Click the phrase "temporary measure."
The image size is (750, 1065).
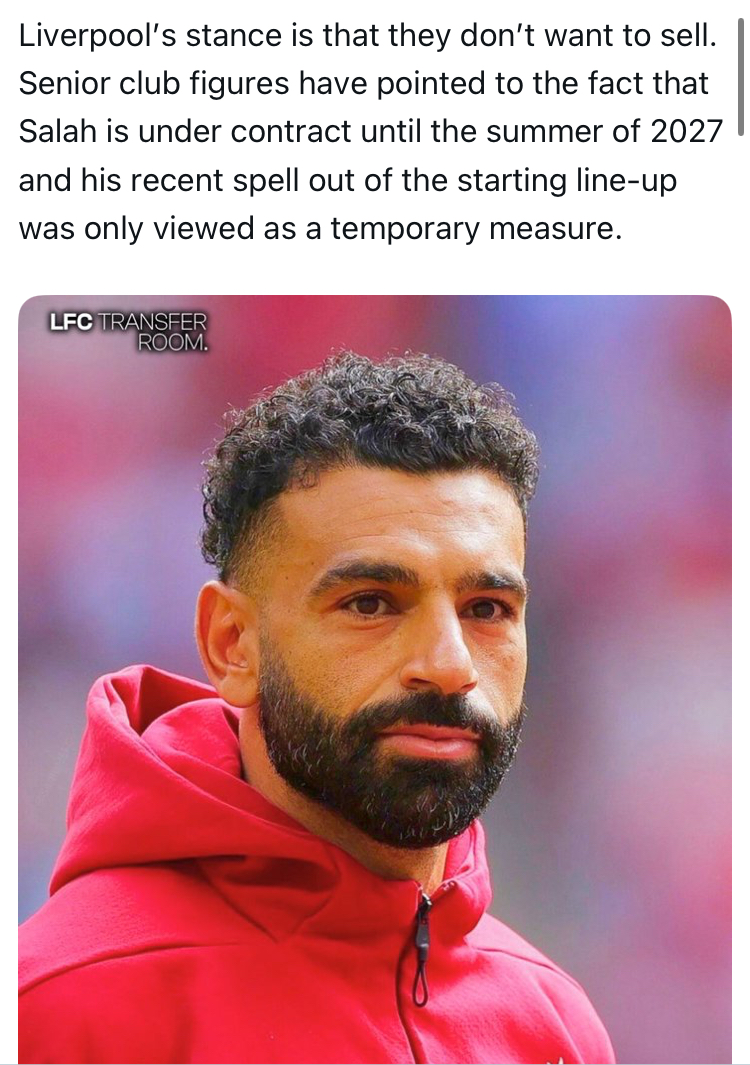[476, 229]
